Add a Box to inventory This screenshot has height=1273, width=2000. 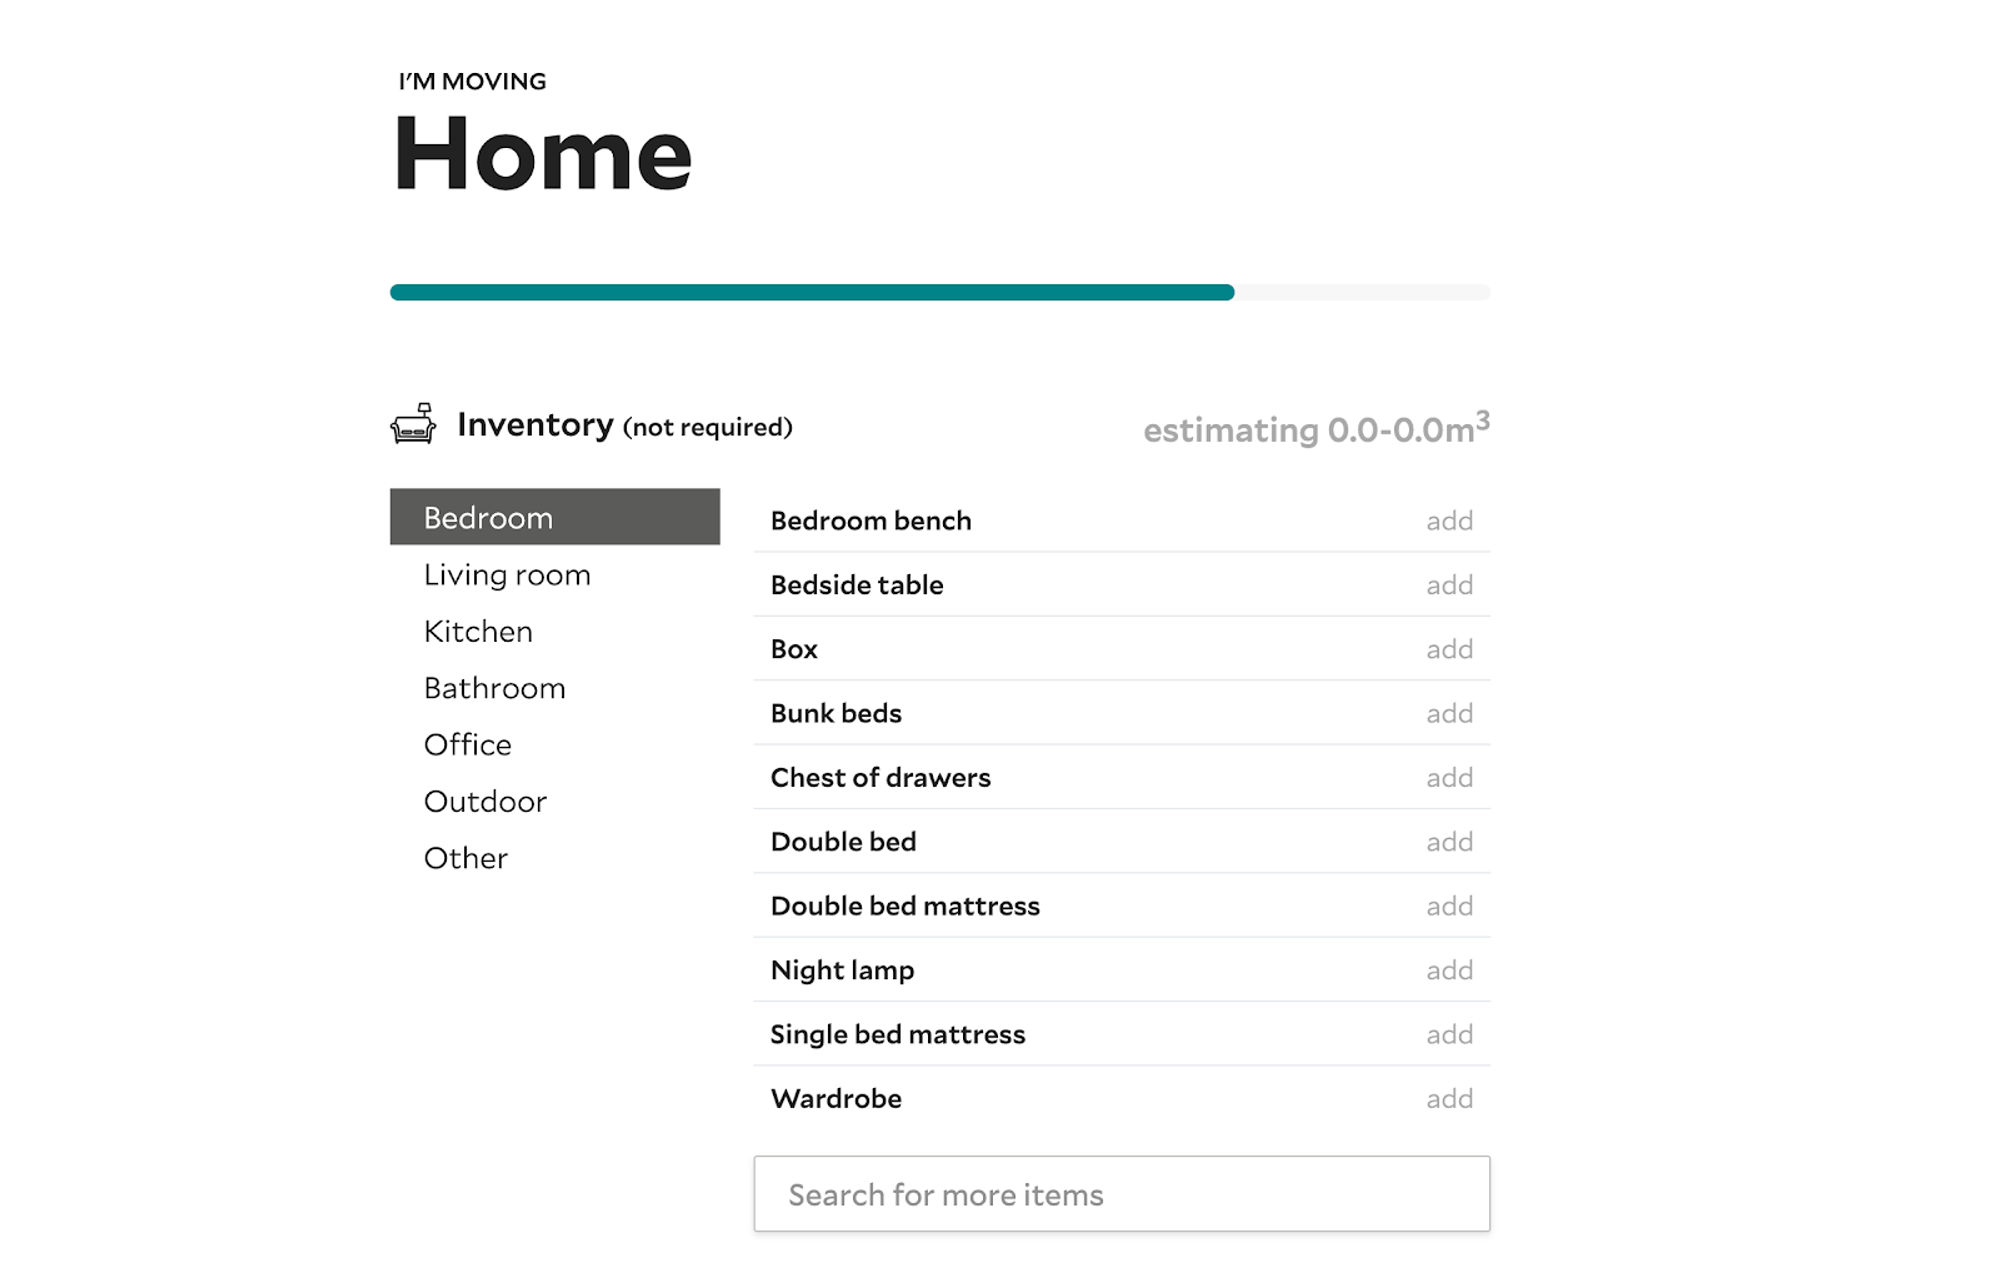point(1449,649)
